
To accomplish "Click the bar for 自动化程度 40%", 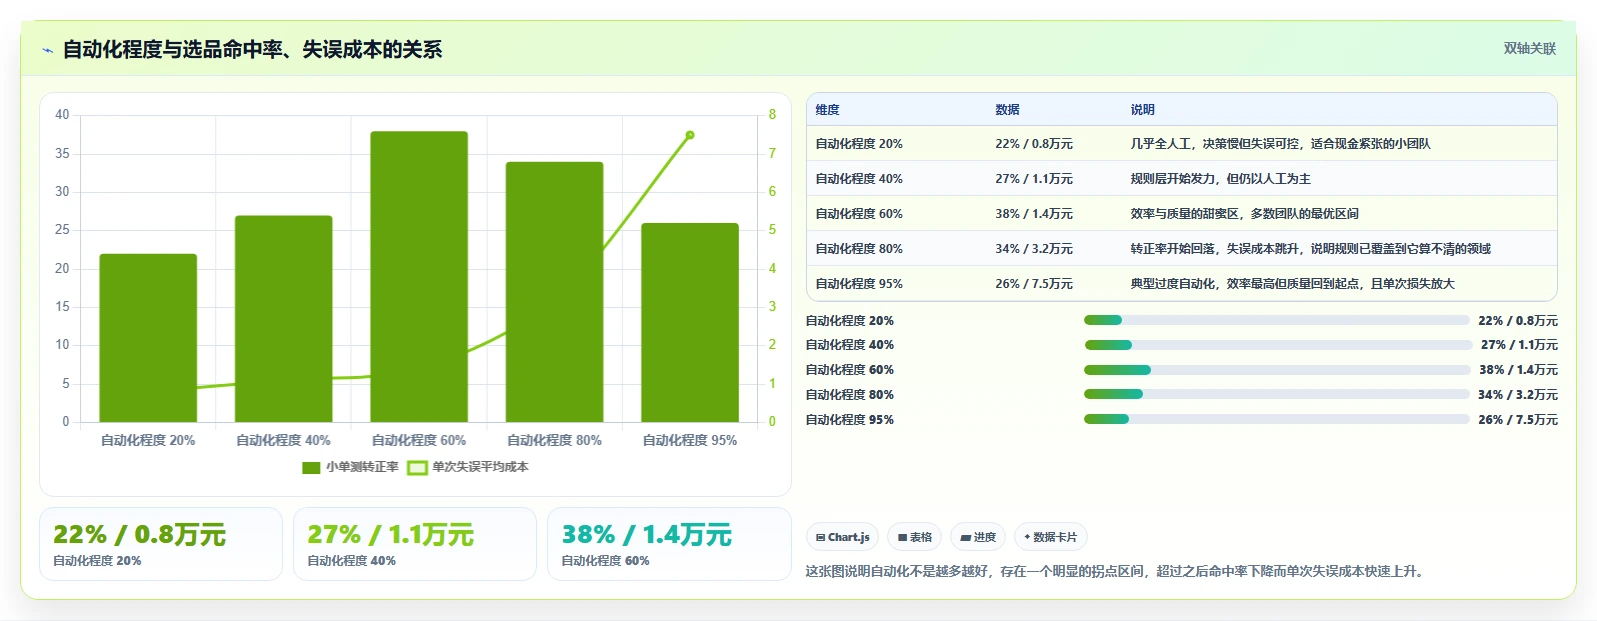I will click(283, 319).
